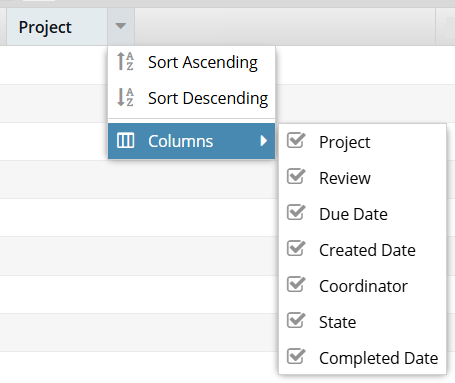This screenshot has width=455, height=383.
Task: Click the Sort Descending A-Z icon
Action: 125,97
